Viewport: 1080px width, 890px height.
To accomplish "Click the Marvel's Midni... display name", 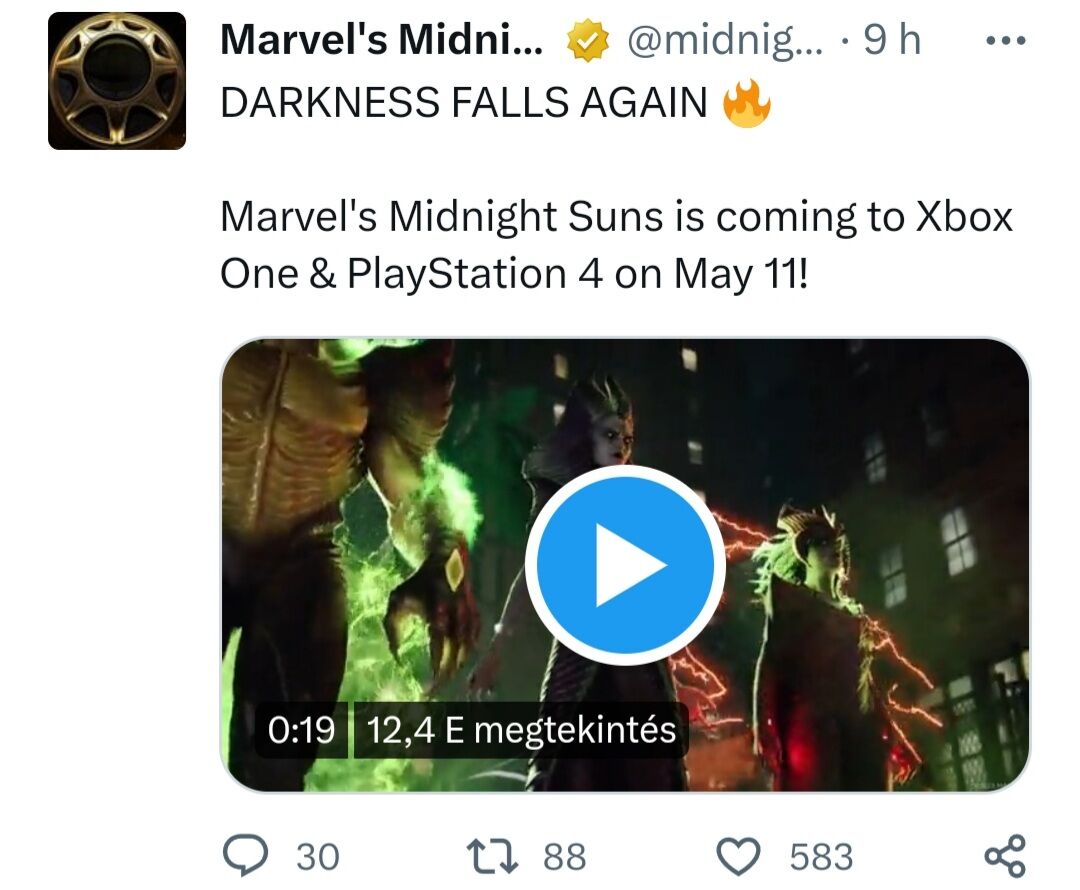I will [x=383, y=41].
